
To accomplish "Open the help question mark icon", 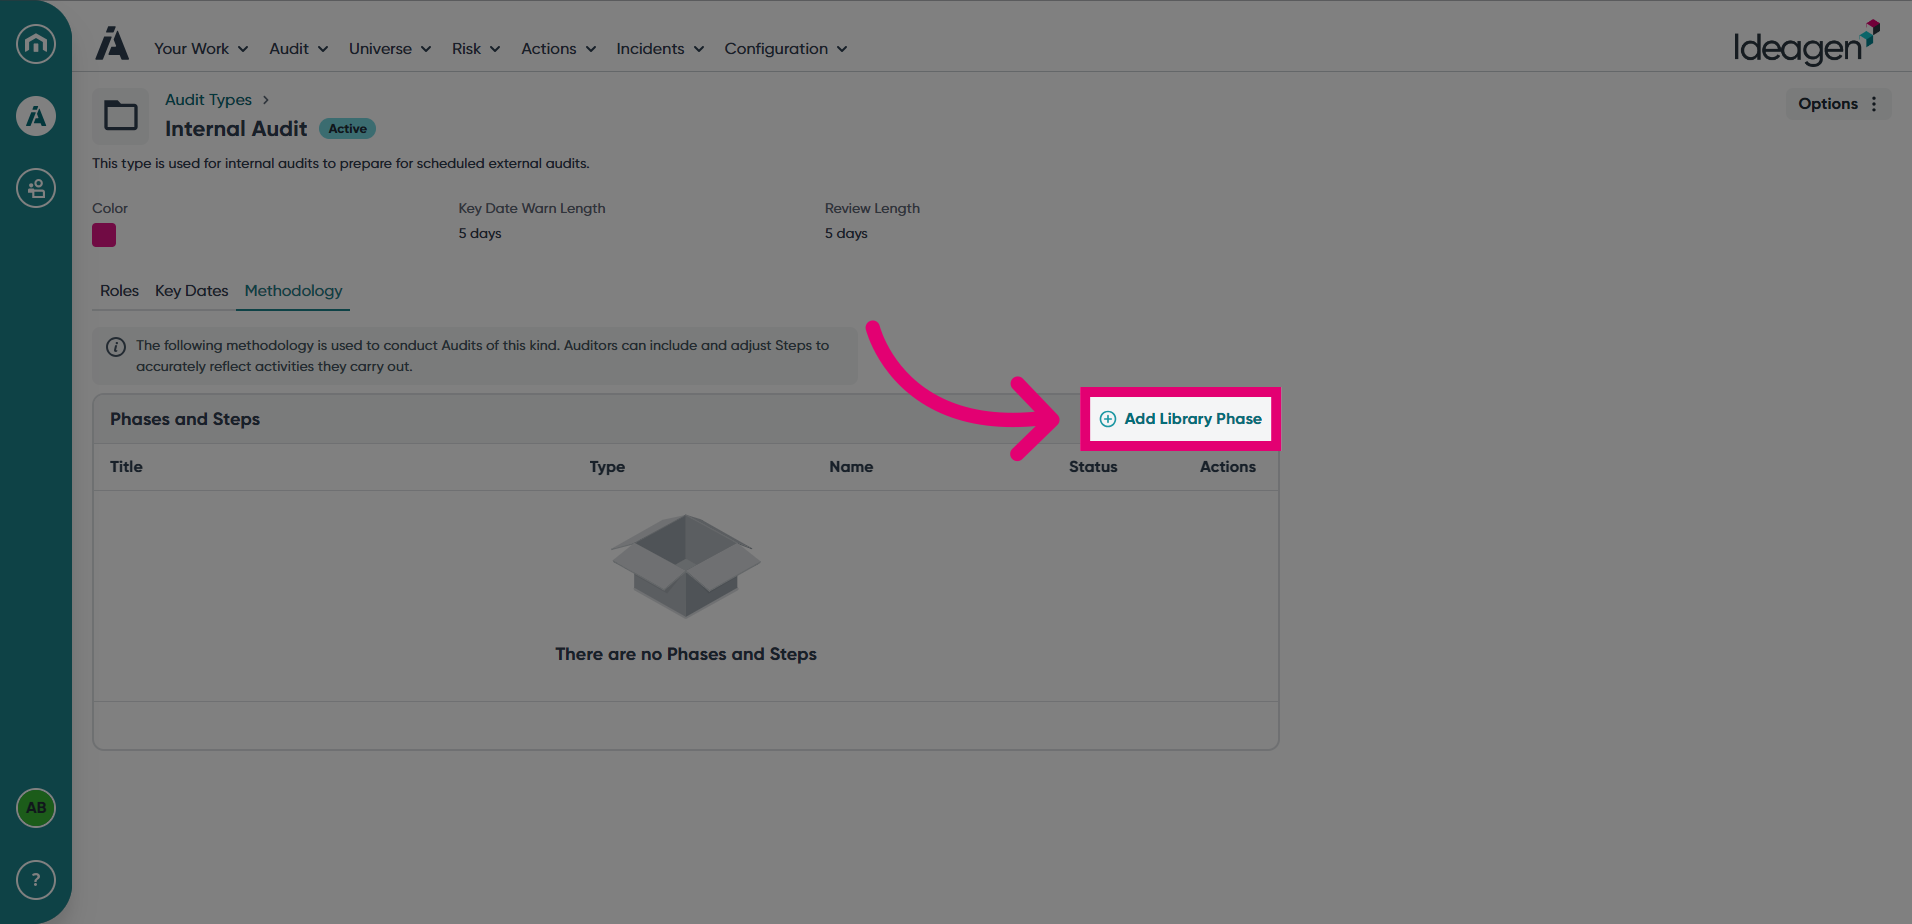I will pos(36,880).
